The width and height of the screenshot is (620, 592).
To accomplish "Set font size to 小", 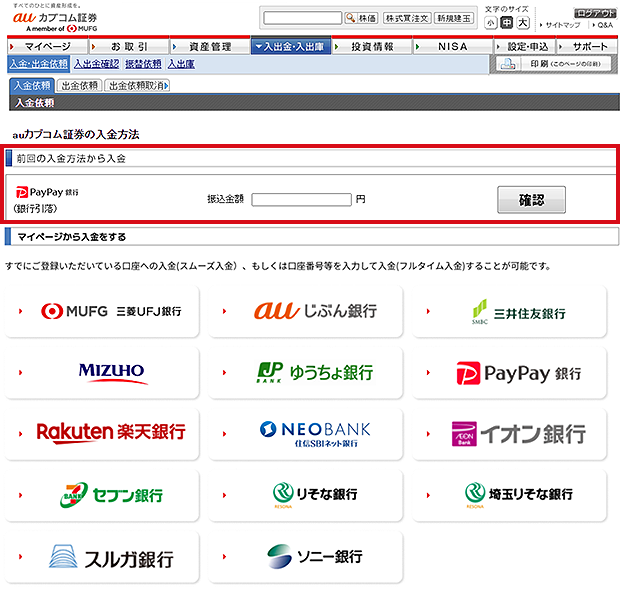I will [490, 23].
